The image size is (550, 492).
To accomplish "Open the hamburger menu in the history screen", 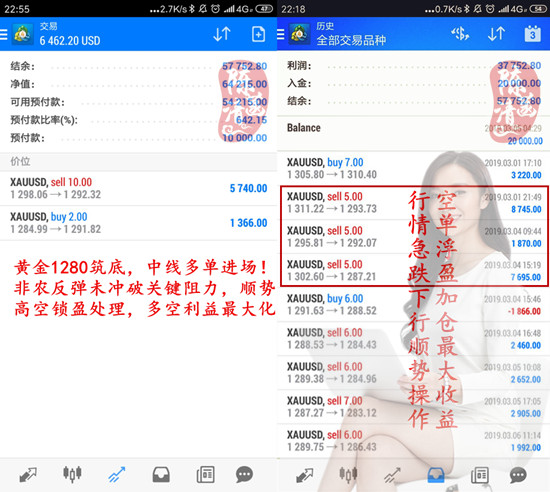I will click(280, 34).
